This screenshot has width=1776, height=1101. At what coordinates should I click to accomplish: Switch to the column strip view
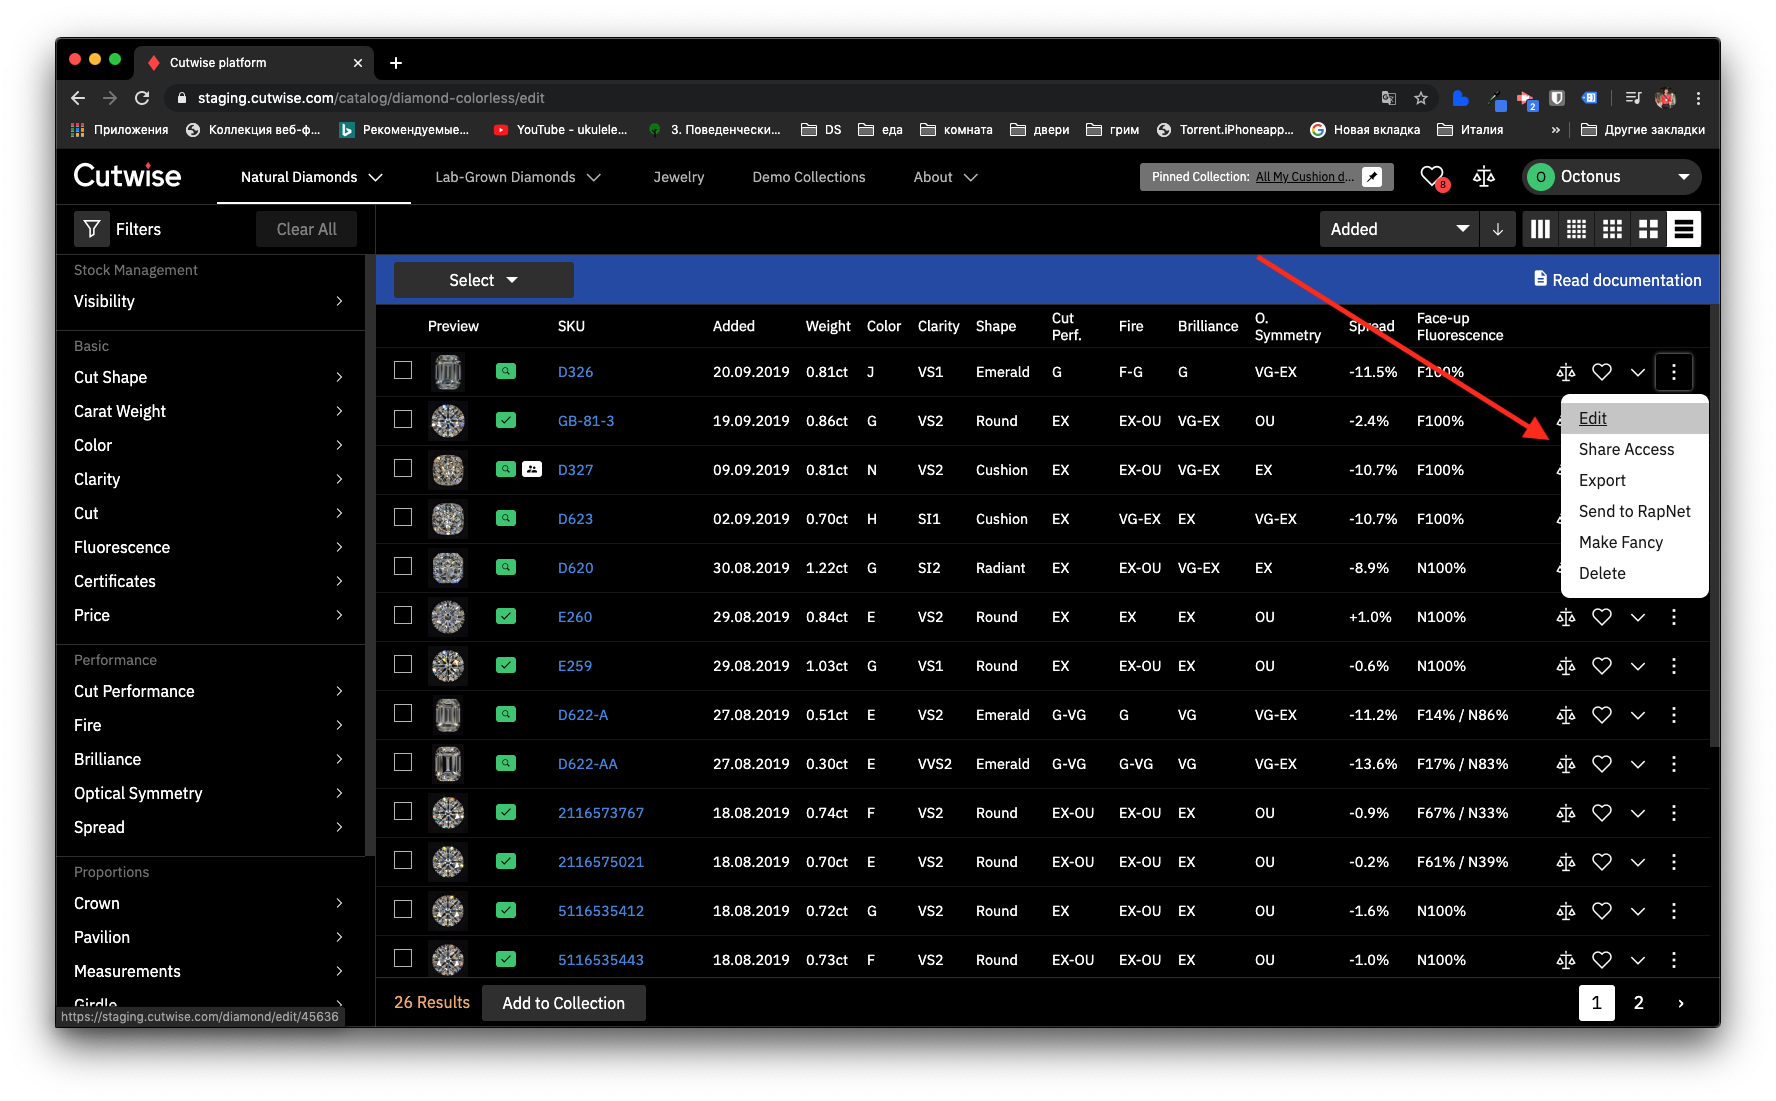[1540, 229]
